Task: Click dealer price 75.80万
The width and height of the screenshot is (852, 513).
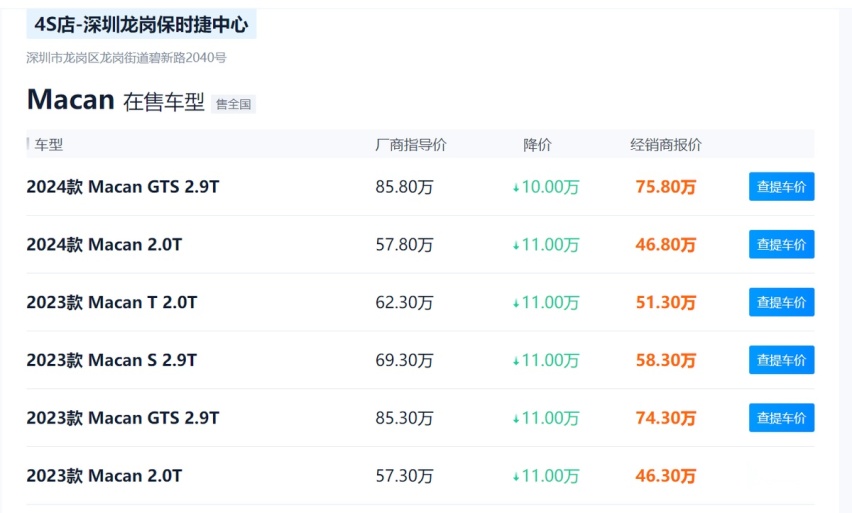Action: point(666,187)
